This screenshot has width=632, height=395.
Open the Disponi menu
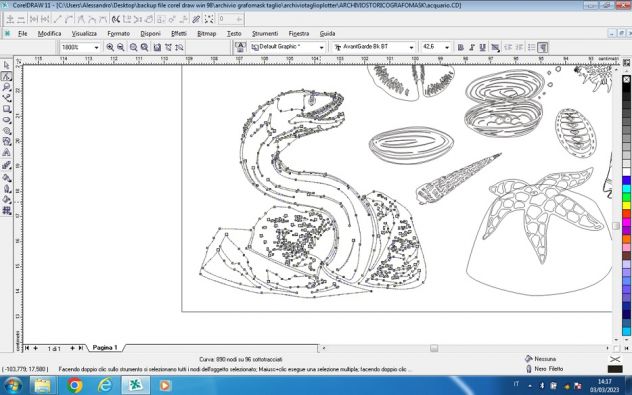point(150,33)
